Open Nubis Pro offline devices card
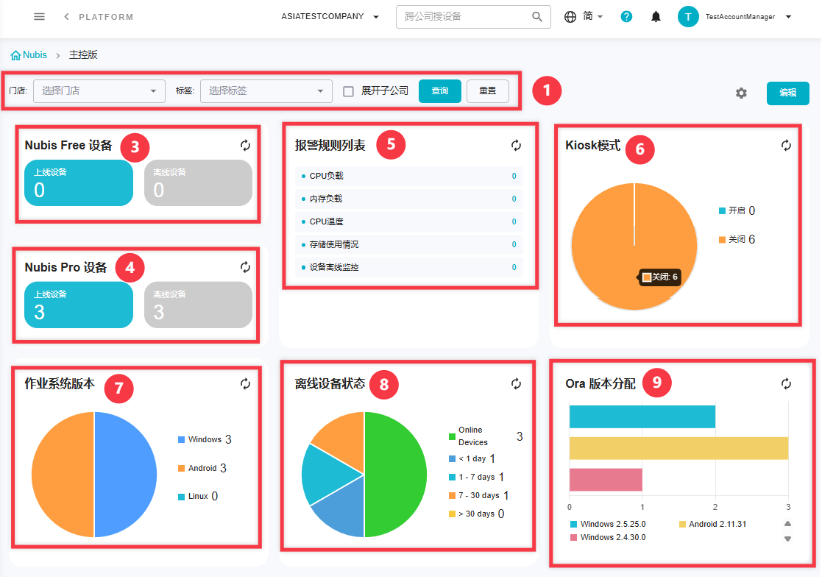 (x=198, y=305)
